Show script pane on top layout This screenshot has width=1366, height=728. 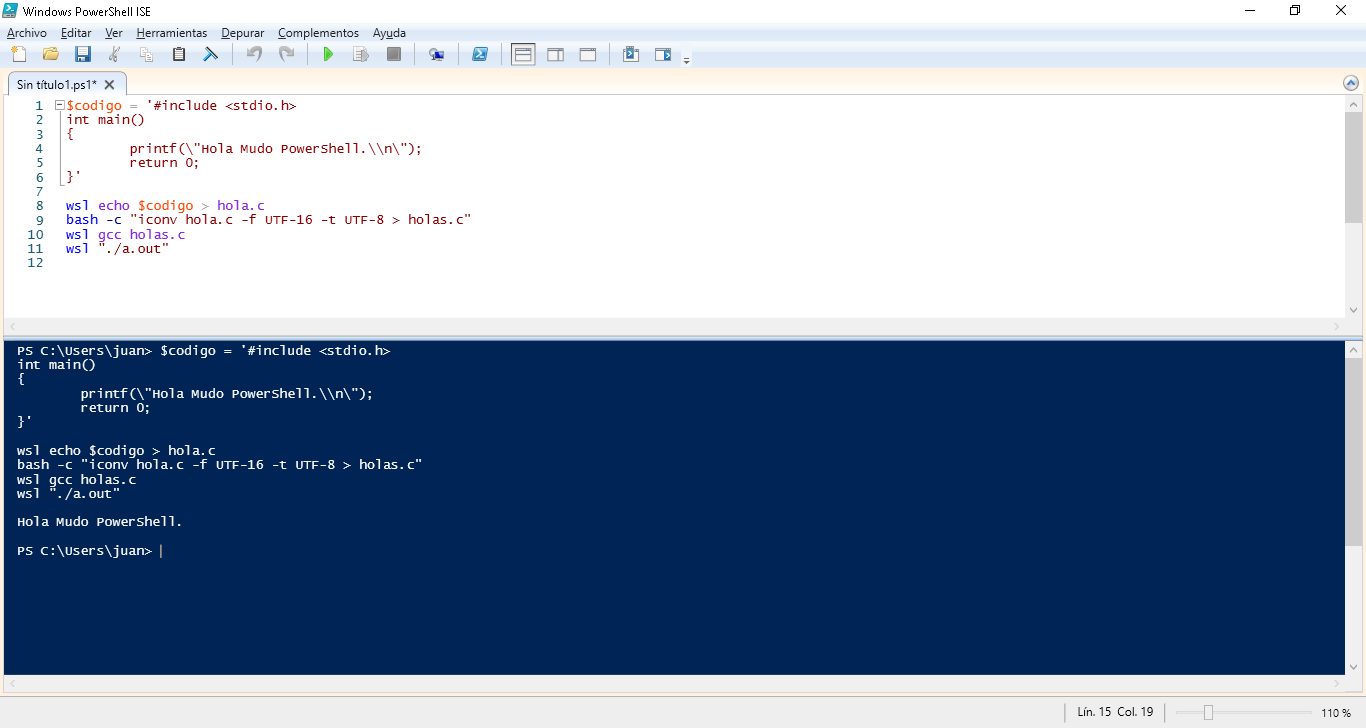click(523, 54)
